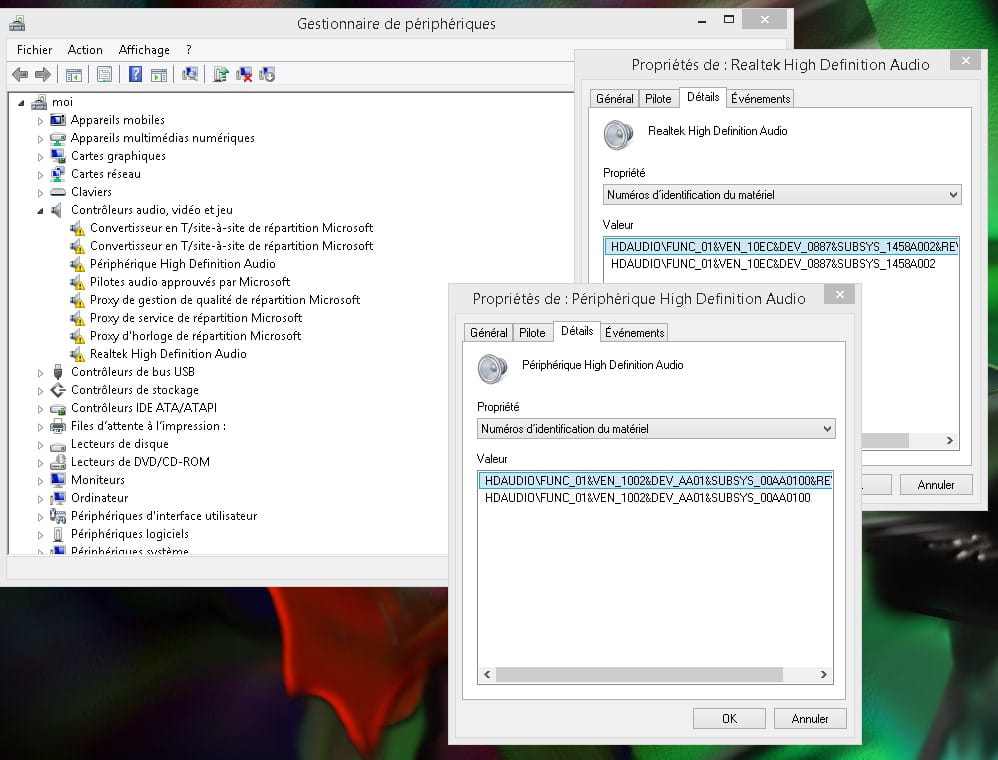This screenshot has width=998, height=760.
Task: Click the Help icon in the toolbar
Action: click(135, 75)
